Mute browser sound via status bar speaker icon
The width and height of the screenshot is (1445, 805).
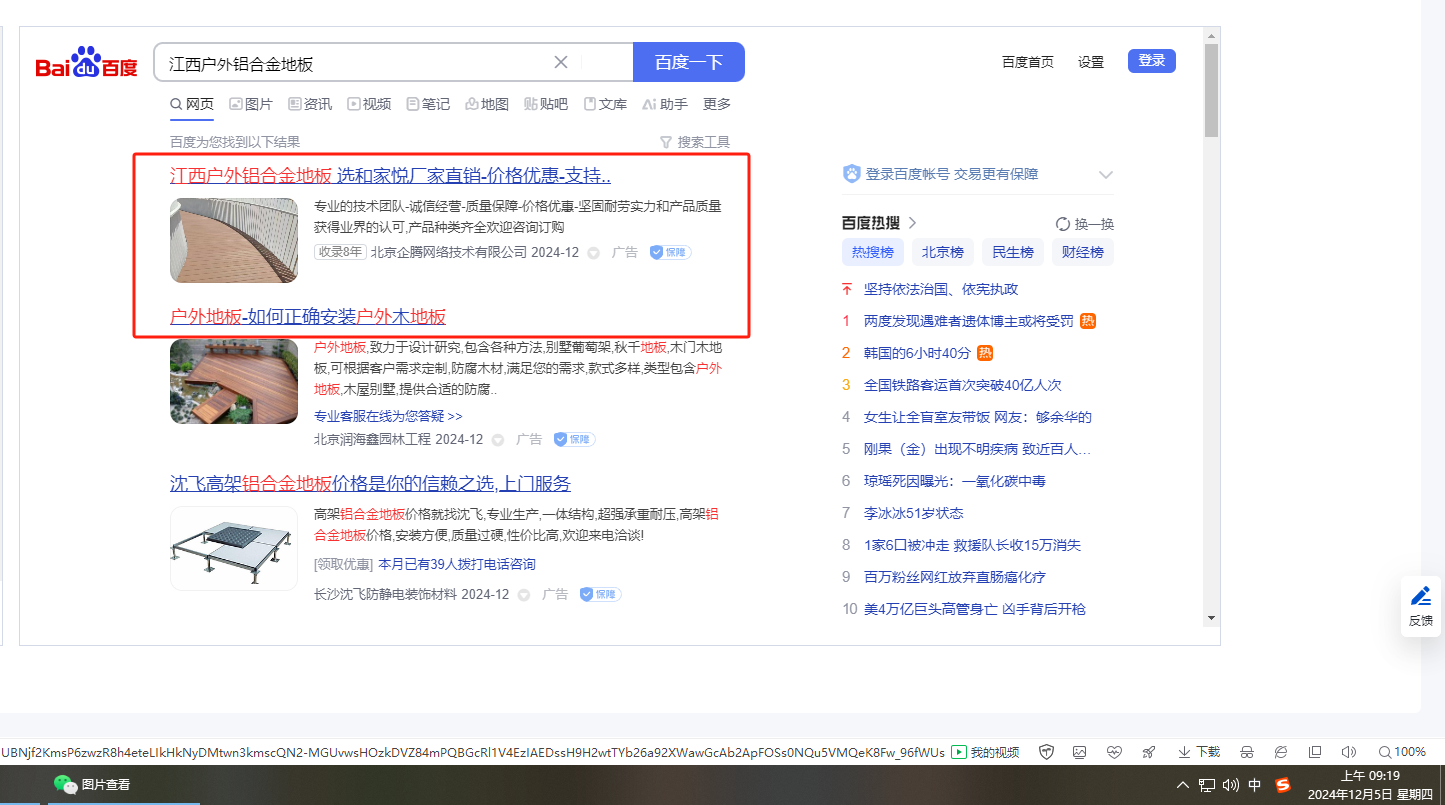pyautogui.click(x=1348, y=752)
